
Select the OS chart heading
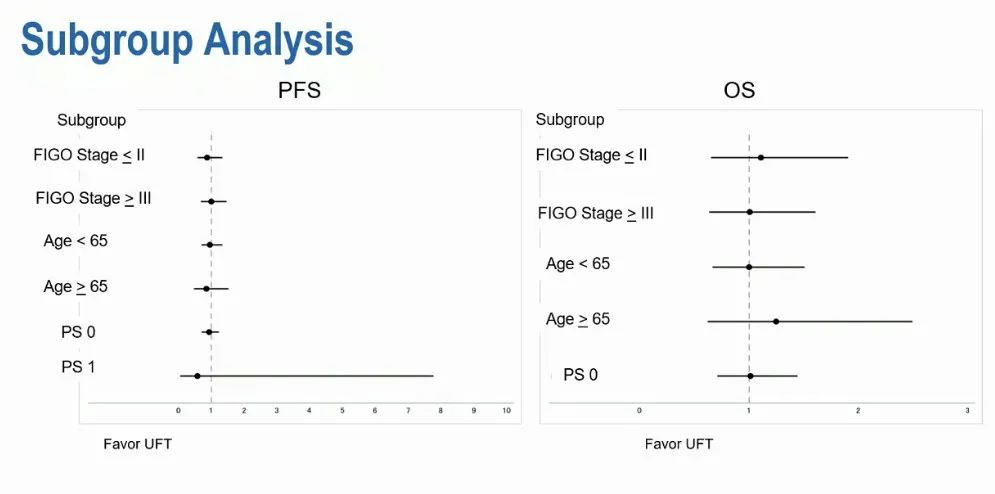pos(739,91)
